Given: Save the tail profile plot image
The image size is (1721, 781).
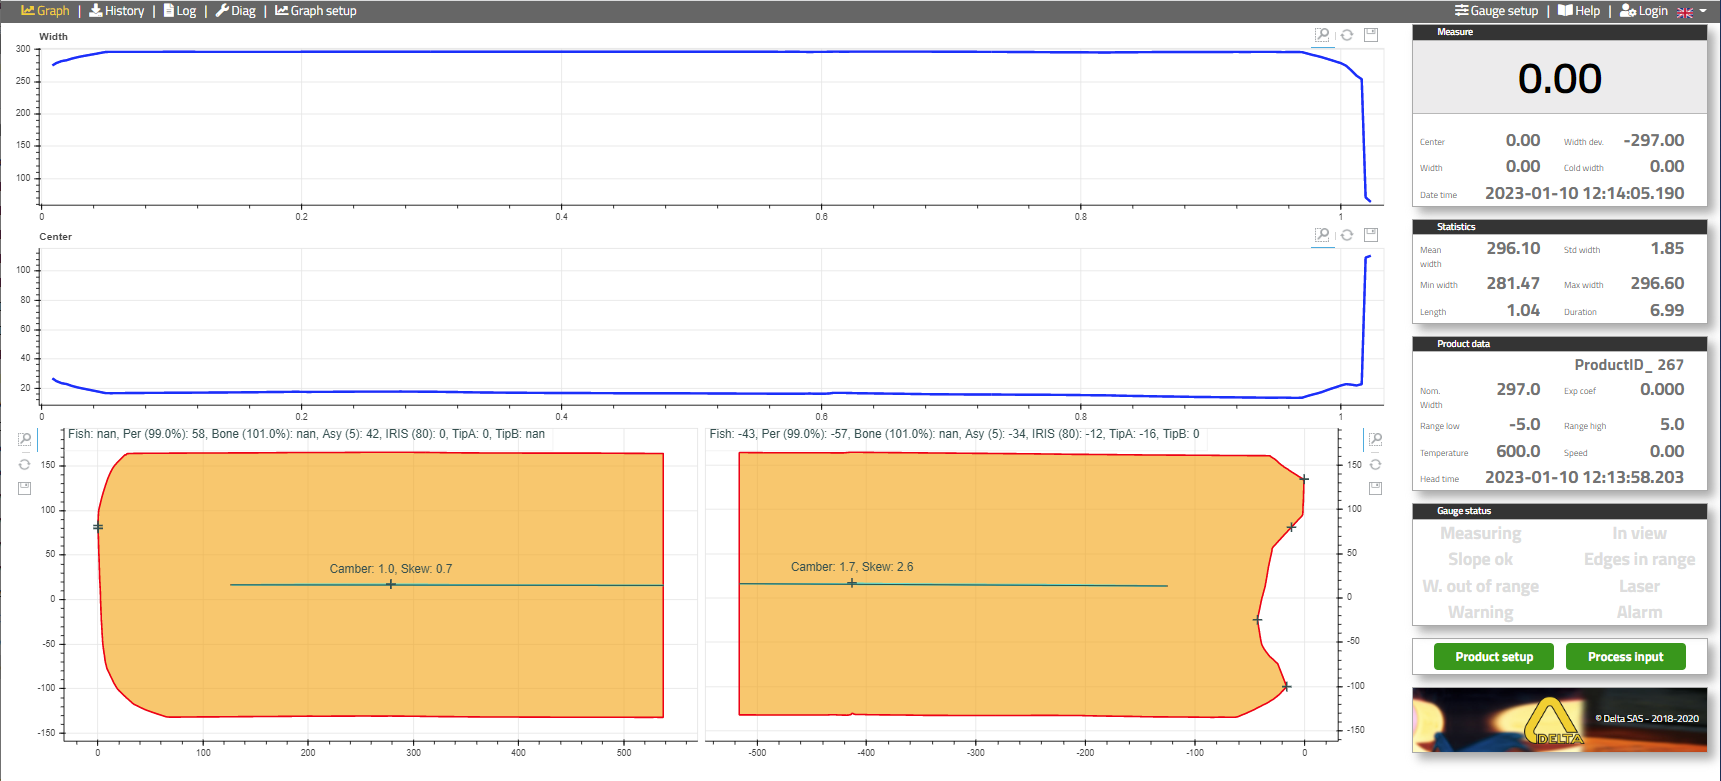Looking at the screenshot, I should [x=1375, y=488].
